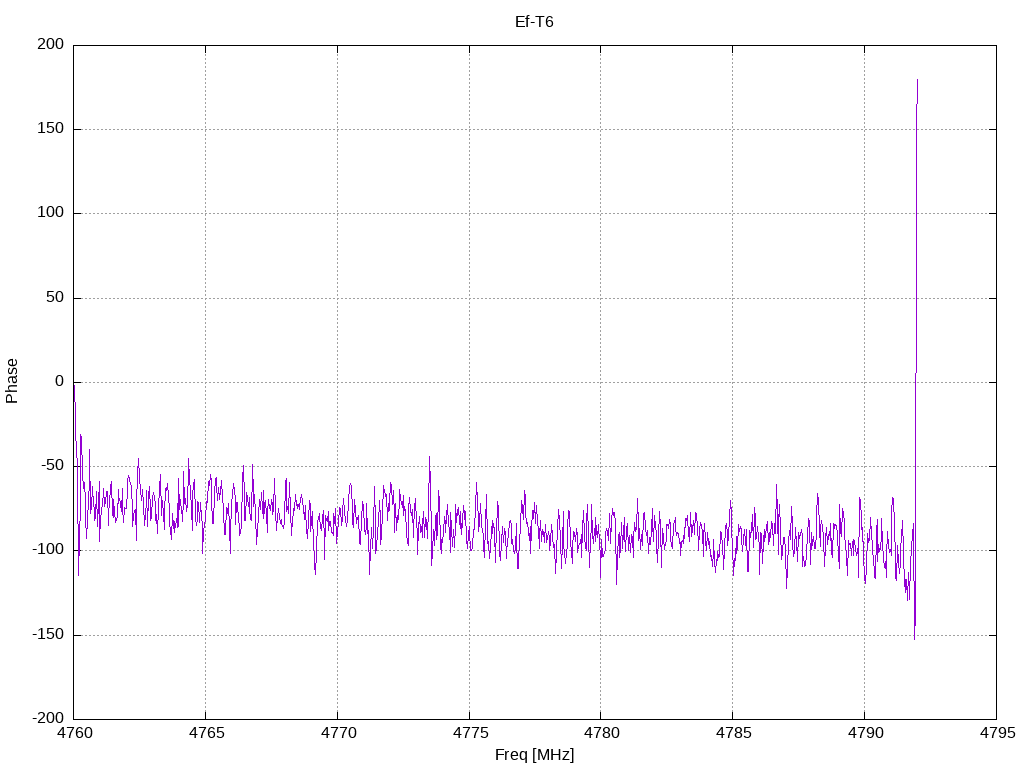The width and height of the screenshot is (1024, 768).
Task: Select the 150 y-axis tick label
Action: point(52,129)
